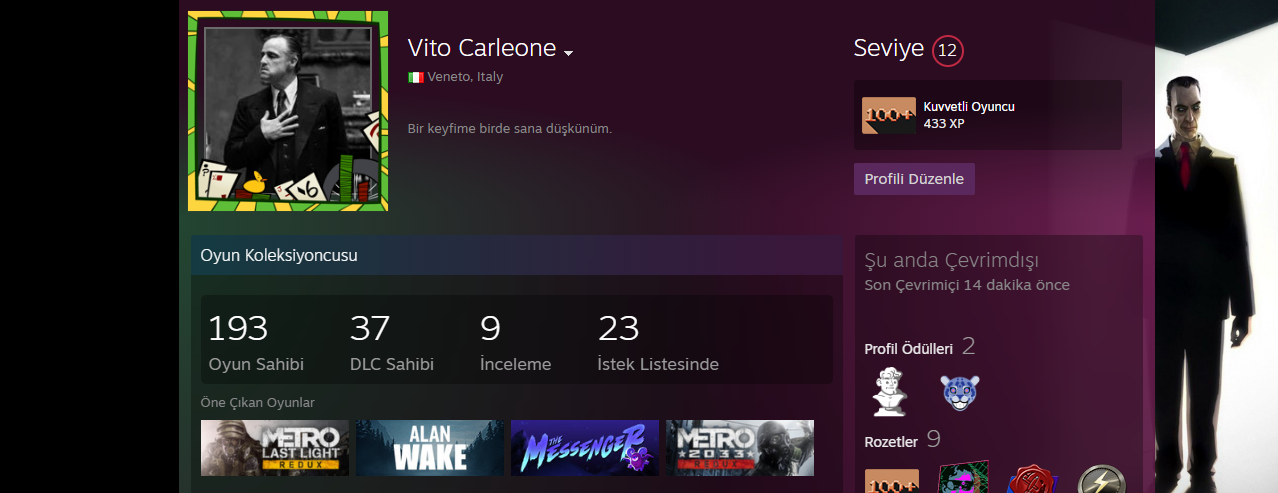Viewport: 1278px width, 493px height.
Task: Open the Profil Ödülleri link
Action: 908,349
